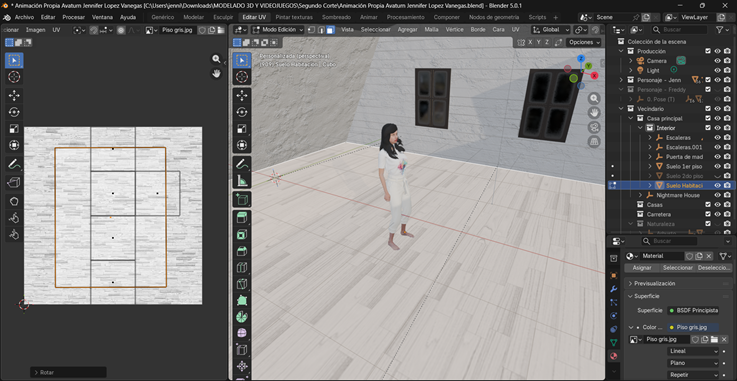The height and width of the screenshot is (381, 737).
Task: Open the Lineal interpolation dropdown
Action: point(693,351)
